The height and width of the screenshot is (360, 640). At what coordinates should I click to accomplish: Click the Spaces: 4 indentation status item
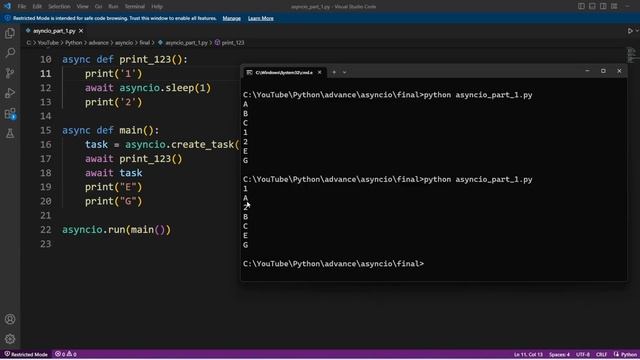coord(559,354)
